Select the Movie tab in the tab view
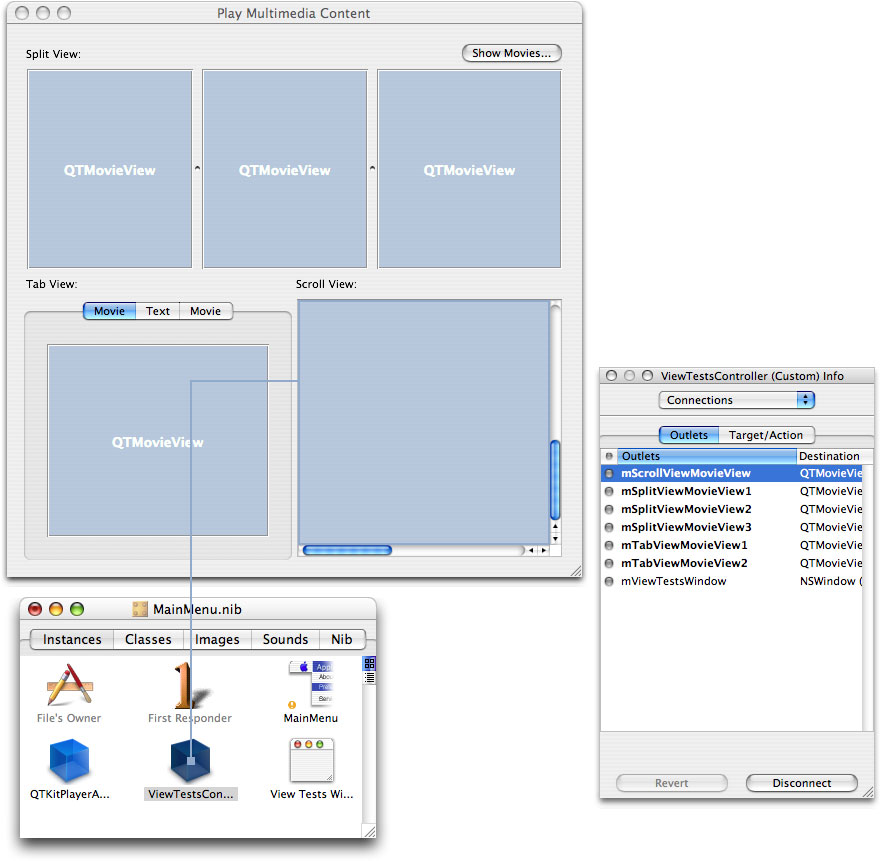881x861 pixels. click(109, 311)
